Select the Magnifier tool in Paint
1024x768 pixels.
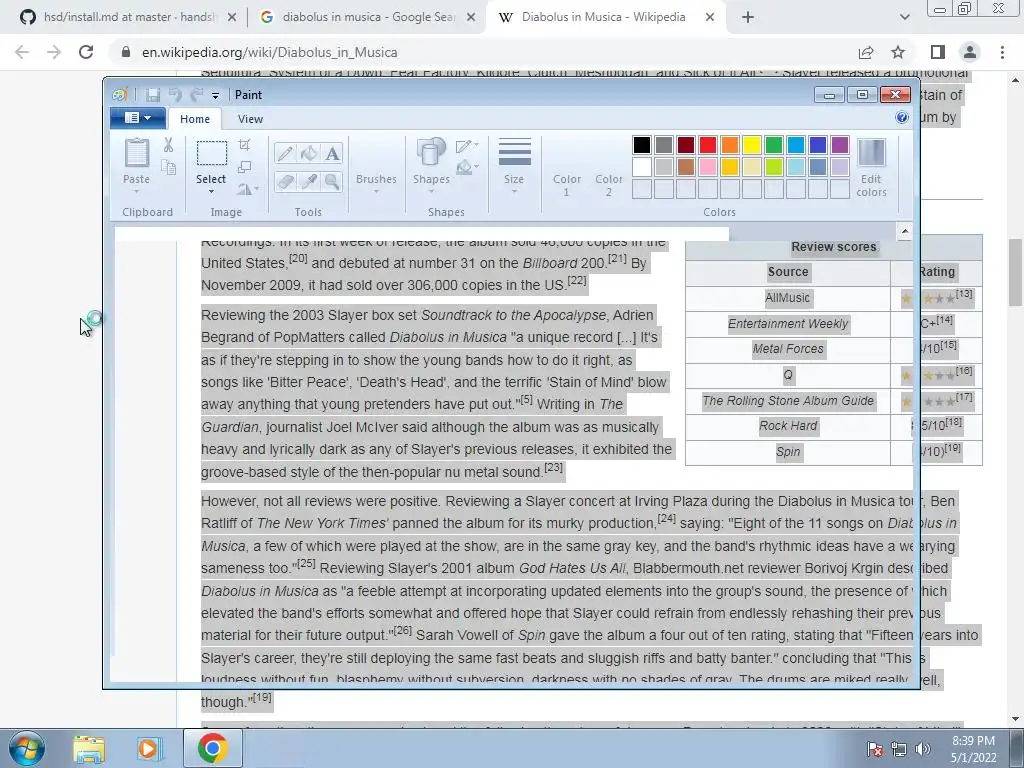point(332,181)
